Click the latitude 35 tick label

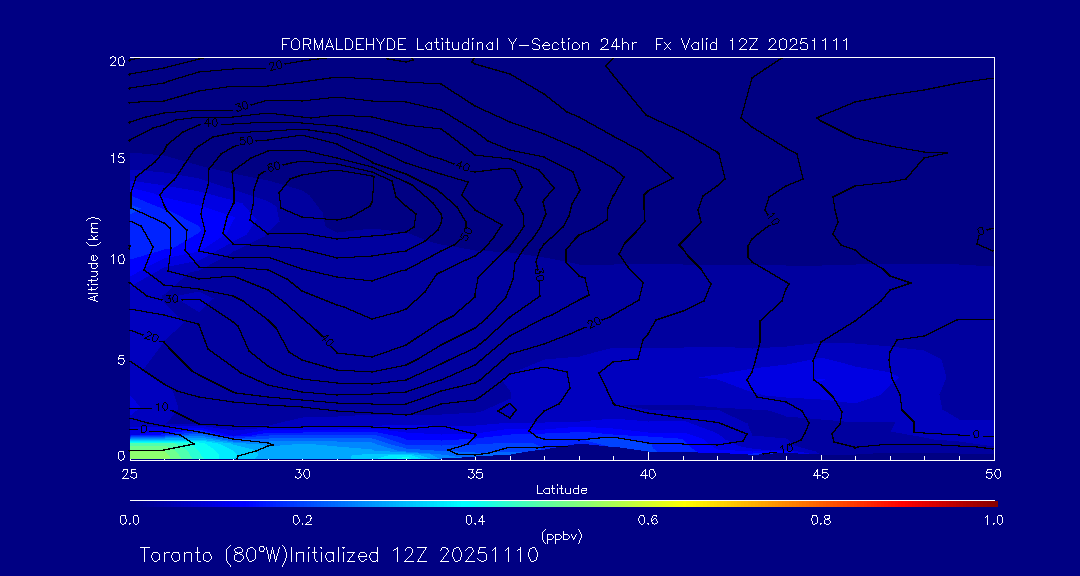[x=475, y=473]
